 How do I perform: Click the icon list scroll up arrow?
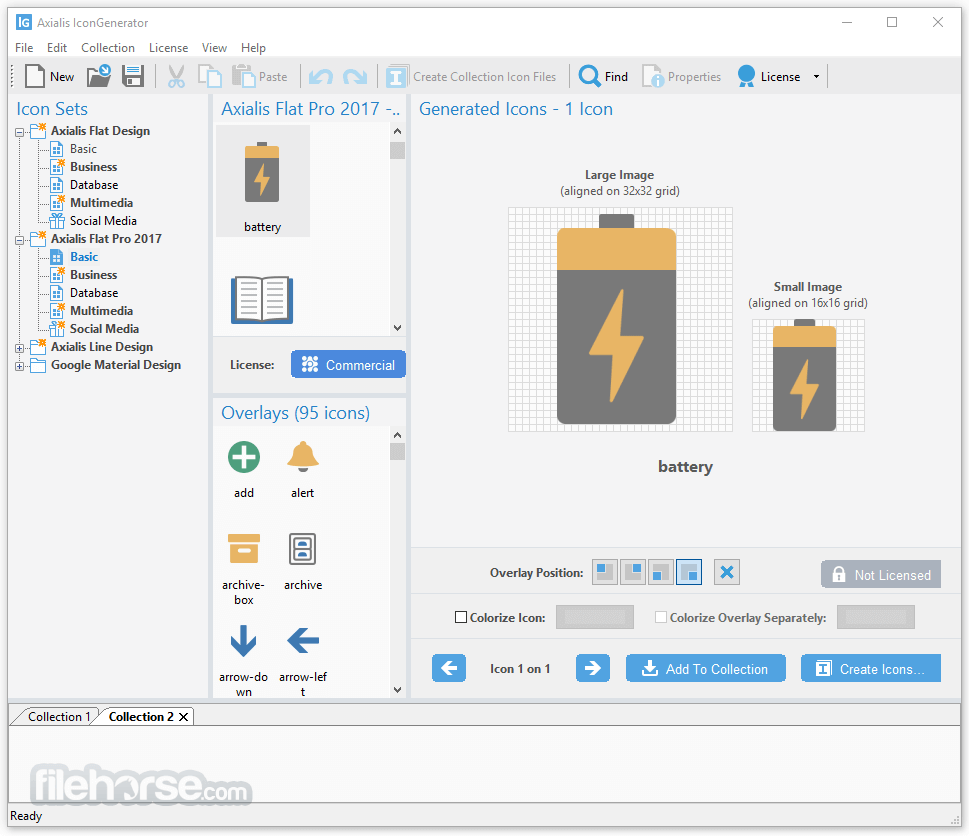[x=397, y=131]
